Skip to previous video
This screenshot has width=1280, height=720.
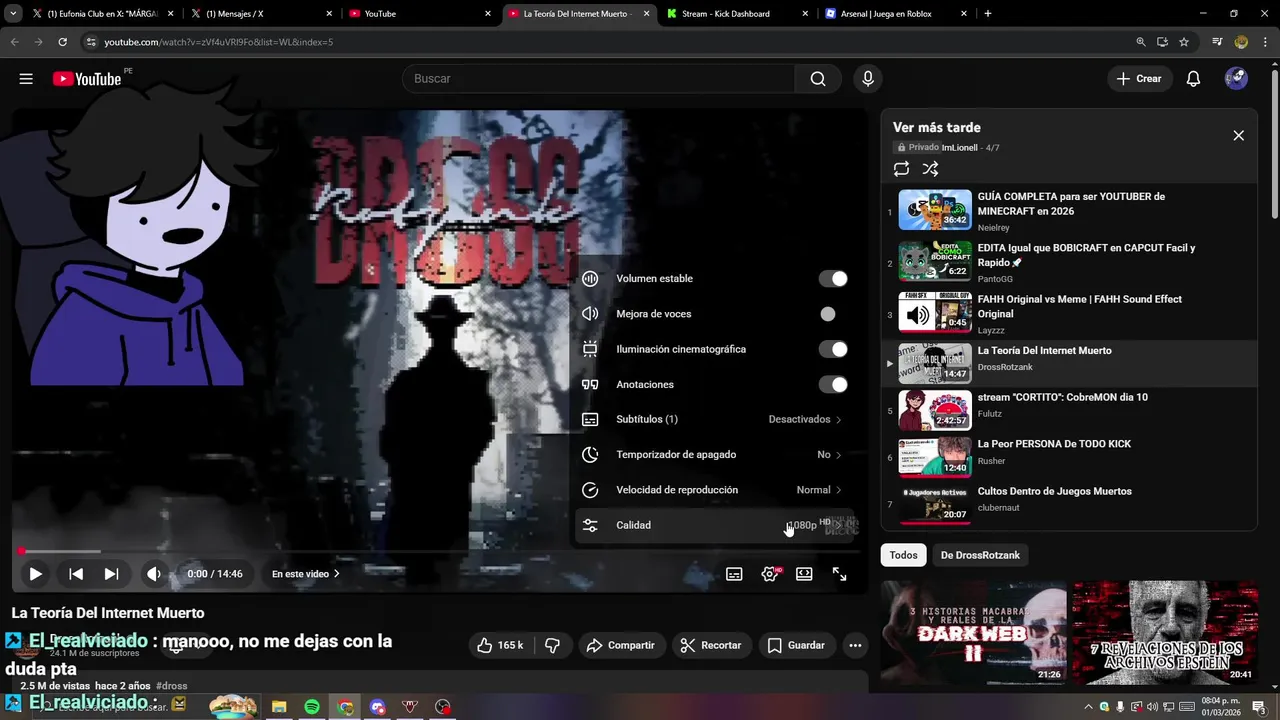(x=76, y=574)
